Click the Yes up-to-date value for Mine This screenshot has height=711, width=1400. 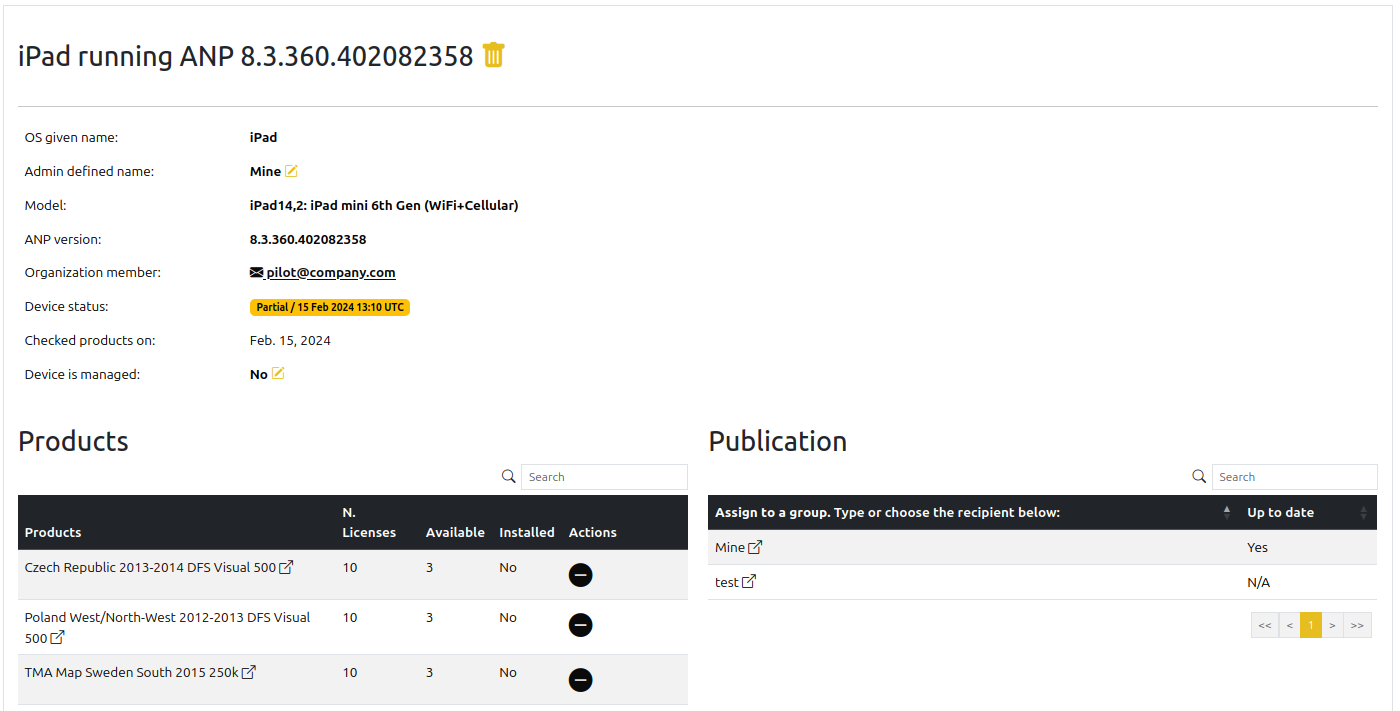(x=1257, y=547)
